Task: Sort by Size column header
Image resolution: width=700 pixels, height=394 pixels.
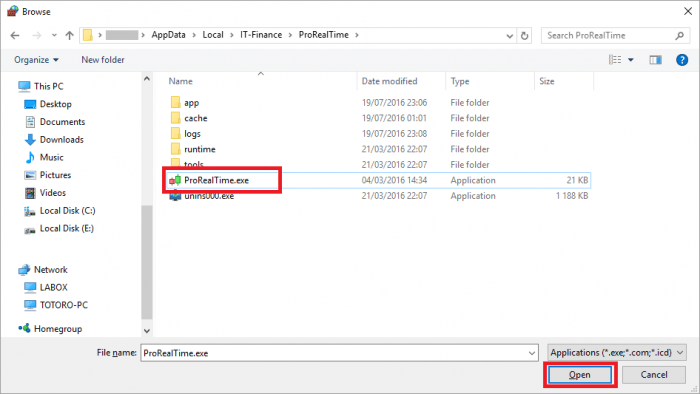Action: pos(547,81)
